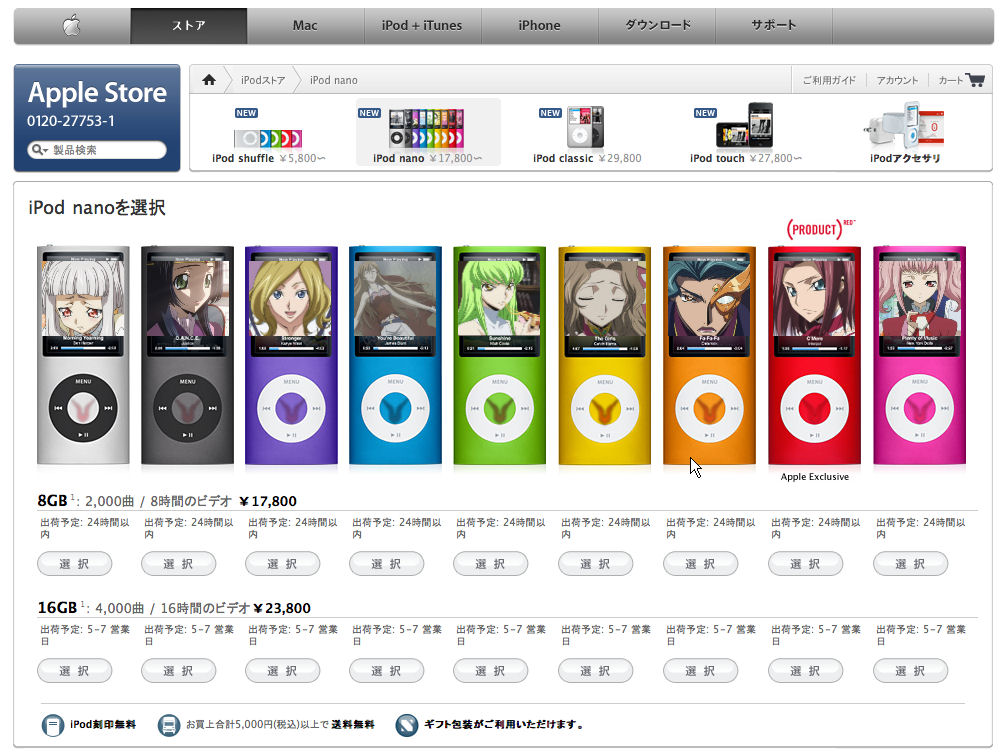Select 8GB yellow nano 選択 button

coord(596,564)
